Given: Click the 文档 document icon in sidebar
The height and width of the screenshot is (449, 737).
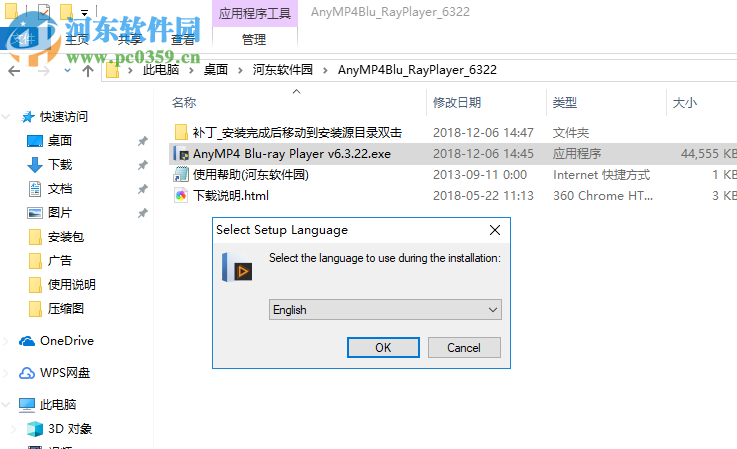Looking at the screenshot, I should pyautogui.click(x=35, y=189).
